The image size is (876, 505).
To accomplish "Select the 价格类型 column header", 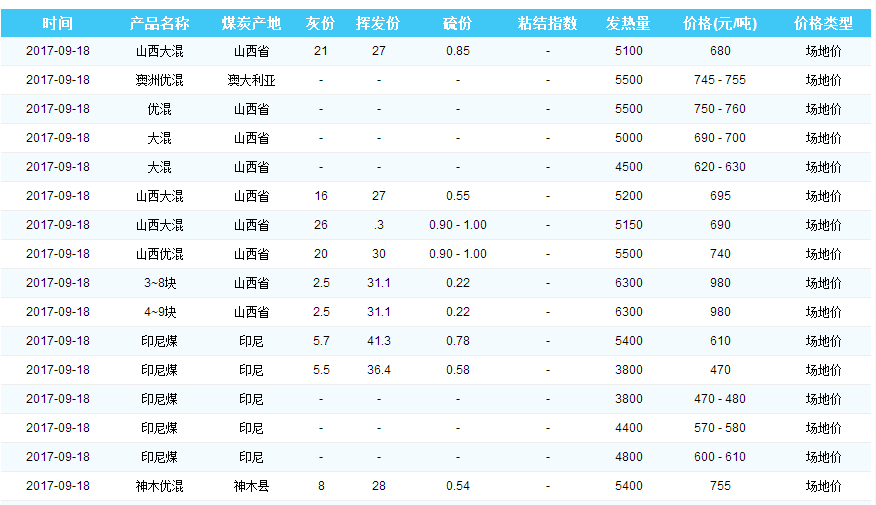I will point(823,23).
